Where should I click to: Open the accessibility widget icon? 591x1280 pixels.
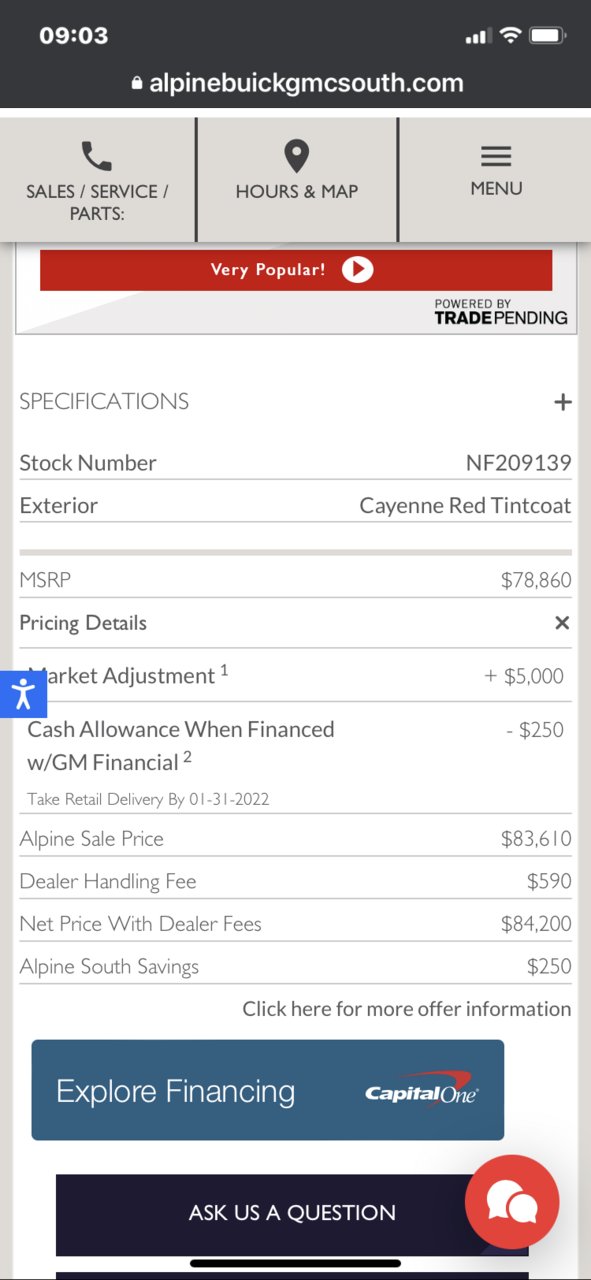[x=23, y=694]
